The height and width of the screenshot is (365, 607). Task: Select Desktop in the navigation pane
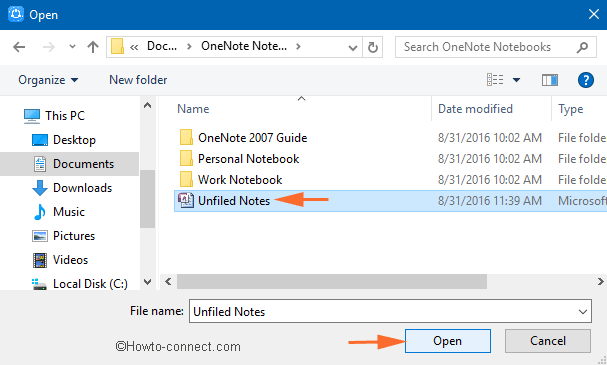tap(74, 140)
